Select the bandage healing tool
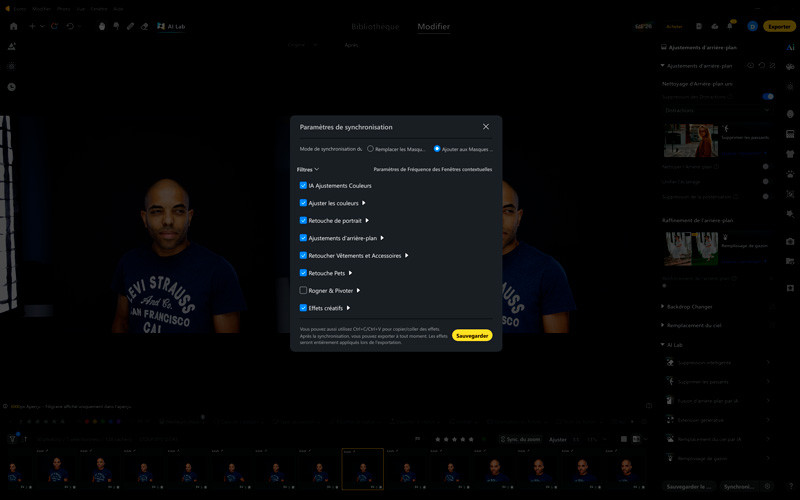 [x=131, y=26]
